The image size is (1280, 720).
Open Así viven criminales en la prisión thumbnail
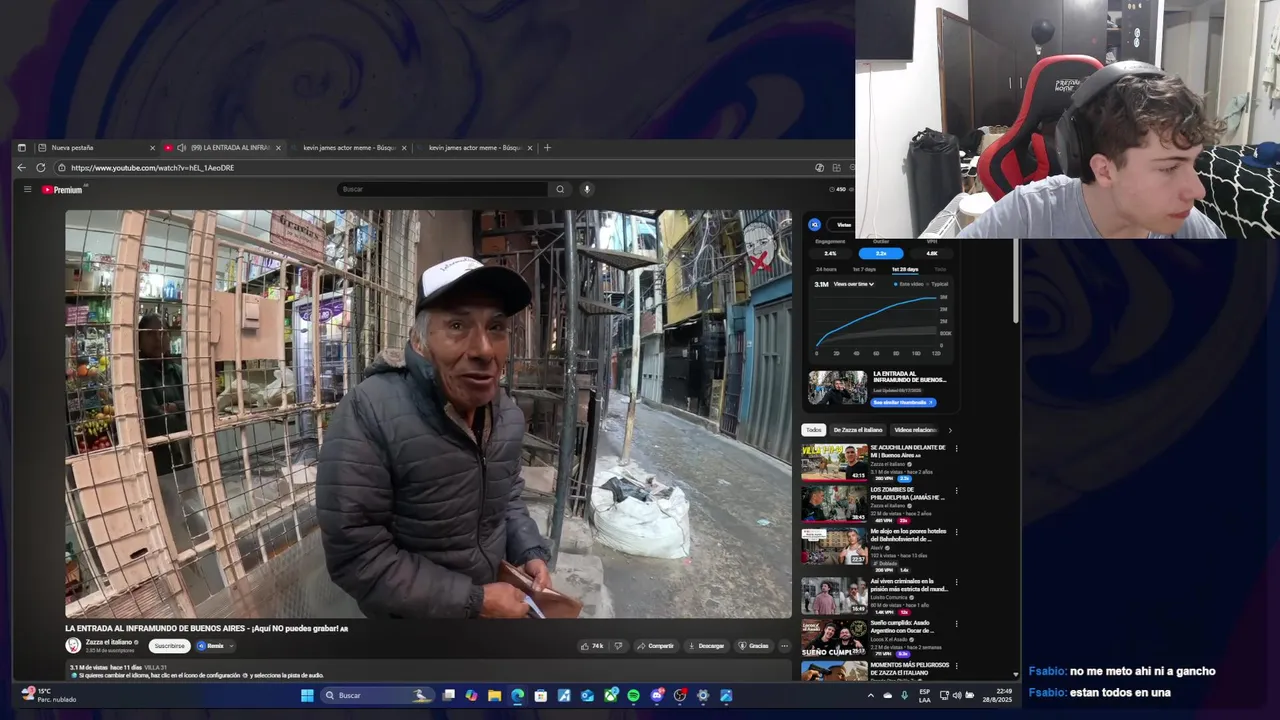coord(834,595)
